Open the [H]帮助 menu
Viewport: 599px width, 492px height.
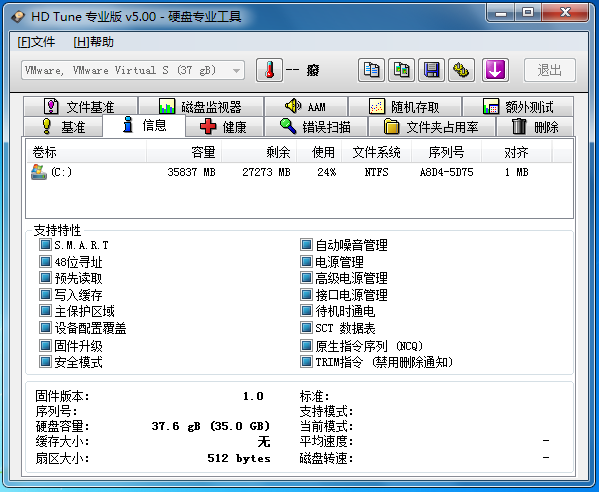pos(94,42)
